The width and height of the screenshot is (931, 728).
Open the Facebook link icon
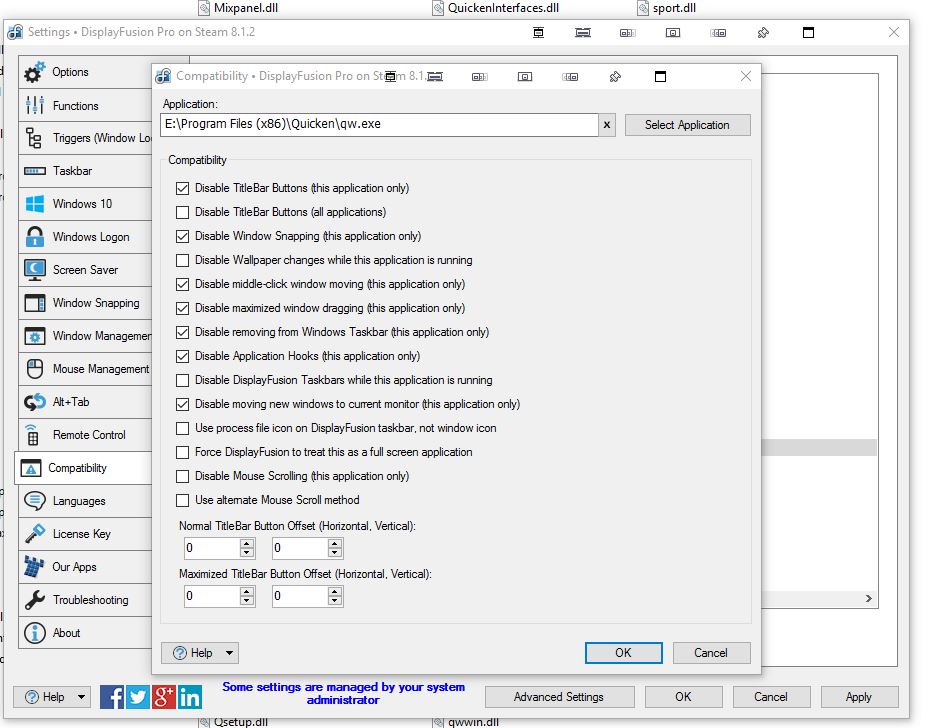point(113,697)
